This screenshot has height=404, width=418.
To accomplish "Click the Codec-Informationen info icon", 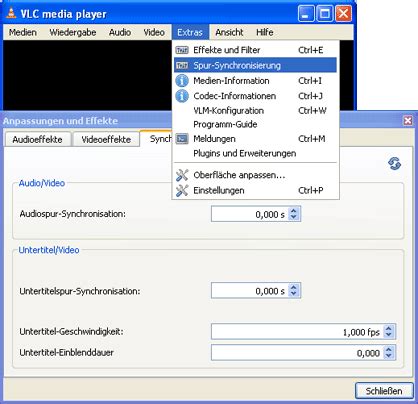I will (x=182, y=96).
